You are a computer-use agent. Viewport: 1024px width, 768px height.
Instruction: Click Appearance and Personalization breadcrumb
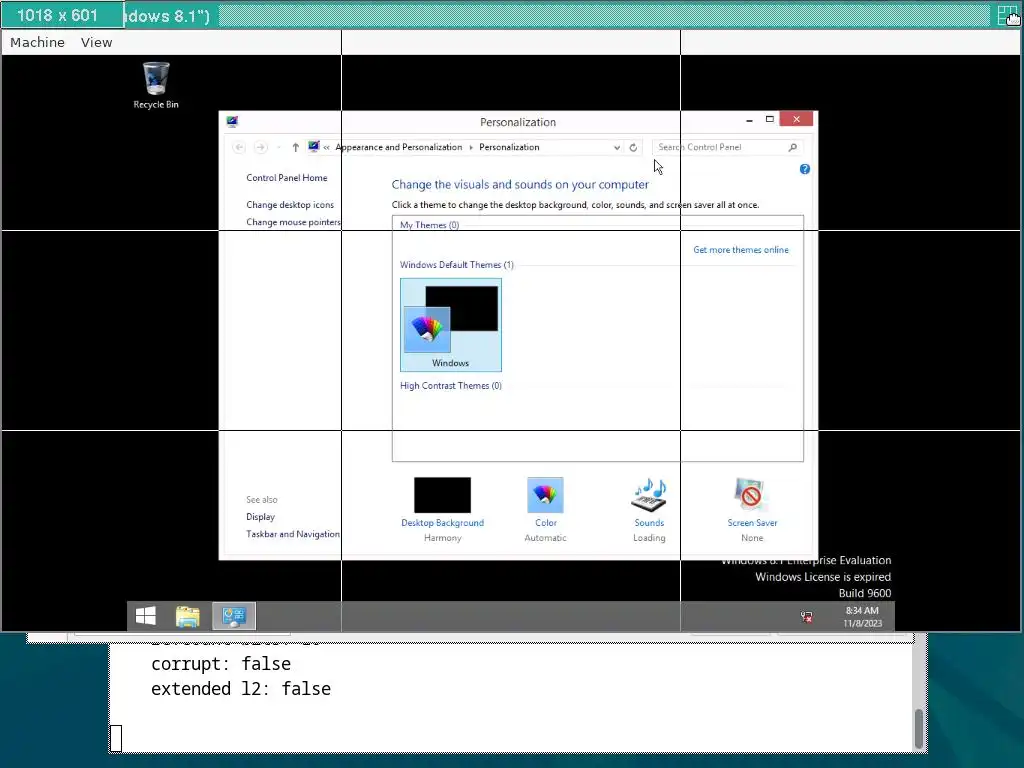[398, 148]
